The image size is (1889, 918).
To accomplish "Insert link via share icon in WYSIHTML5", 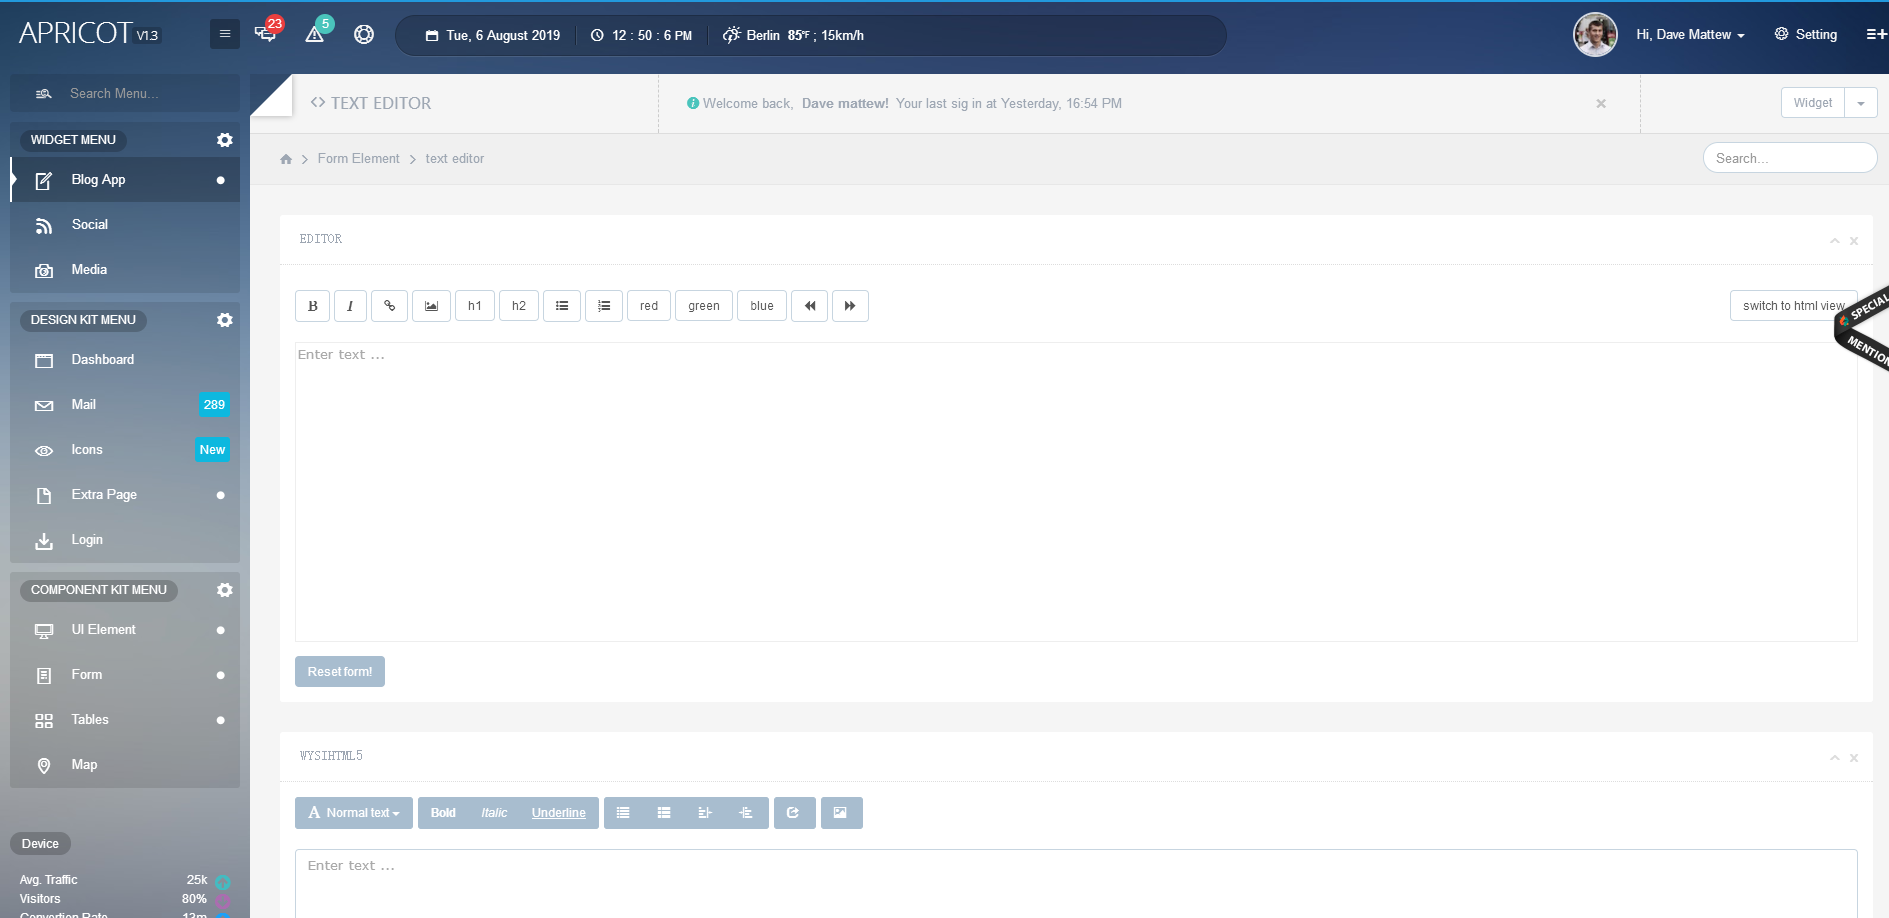I will [794, 813].
